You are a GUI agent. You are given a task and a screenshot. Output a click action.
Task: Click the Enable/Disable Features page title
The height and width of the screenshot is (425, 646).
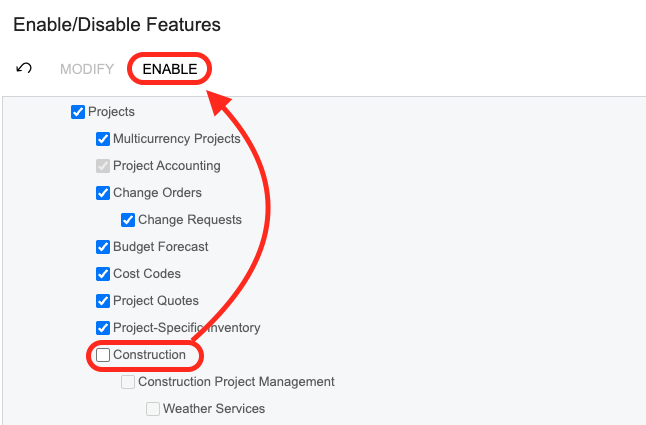coord(117,24)
